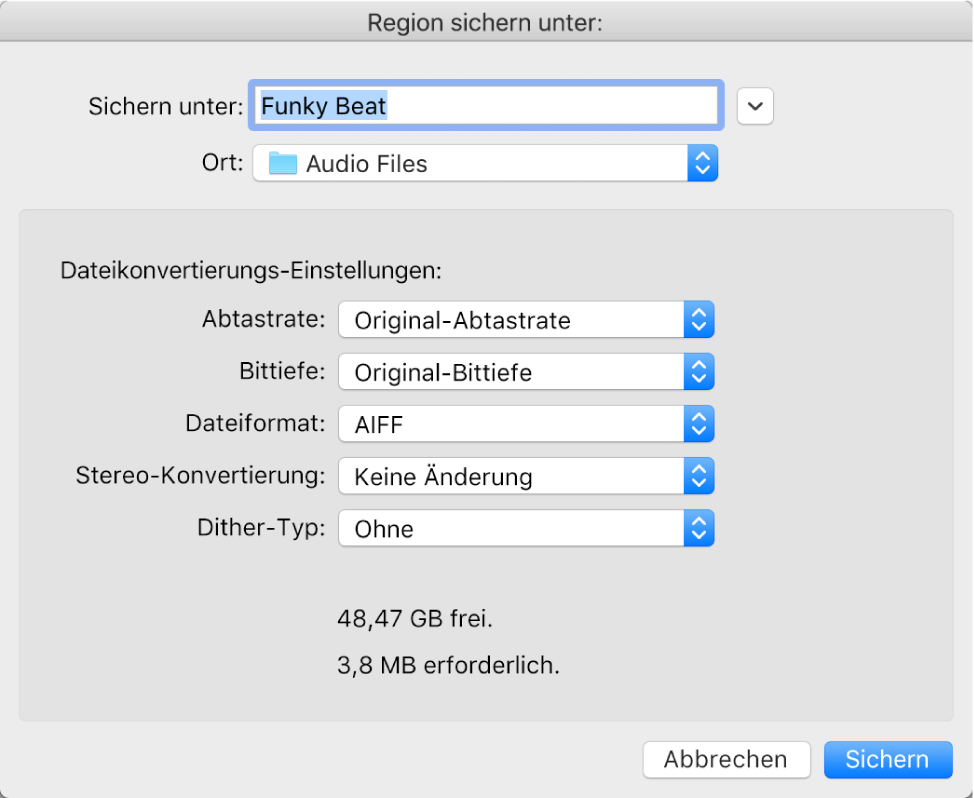This screenshot has height=798, width=974.
Task: Open the Stereo-Konvertierung dropdown
Action: 525,476
